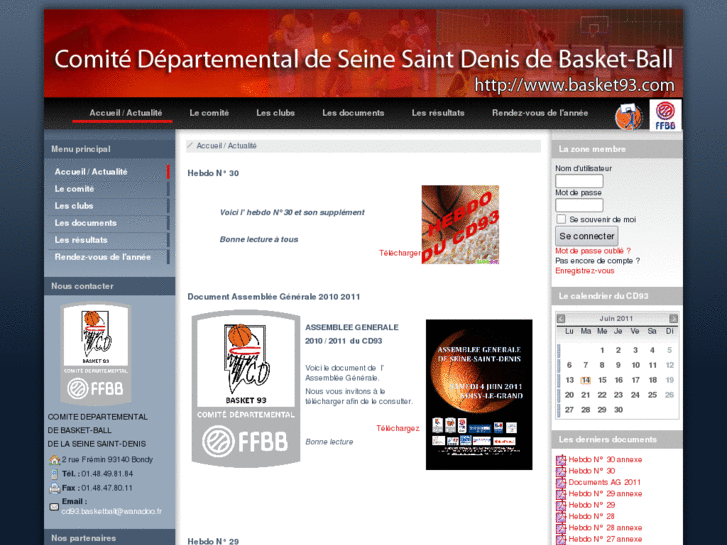Click PDF icon beside Hebdo N° 29 annexe

561,494
